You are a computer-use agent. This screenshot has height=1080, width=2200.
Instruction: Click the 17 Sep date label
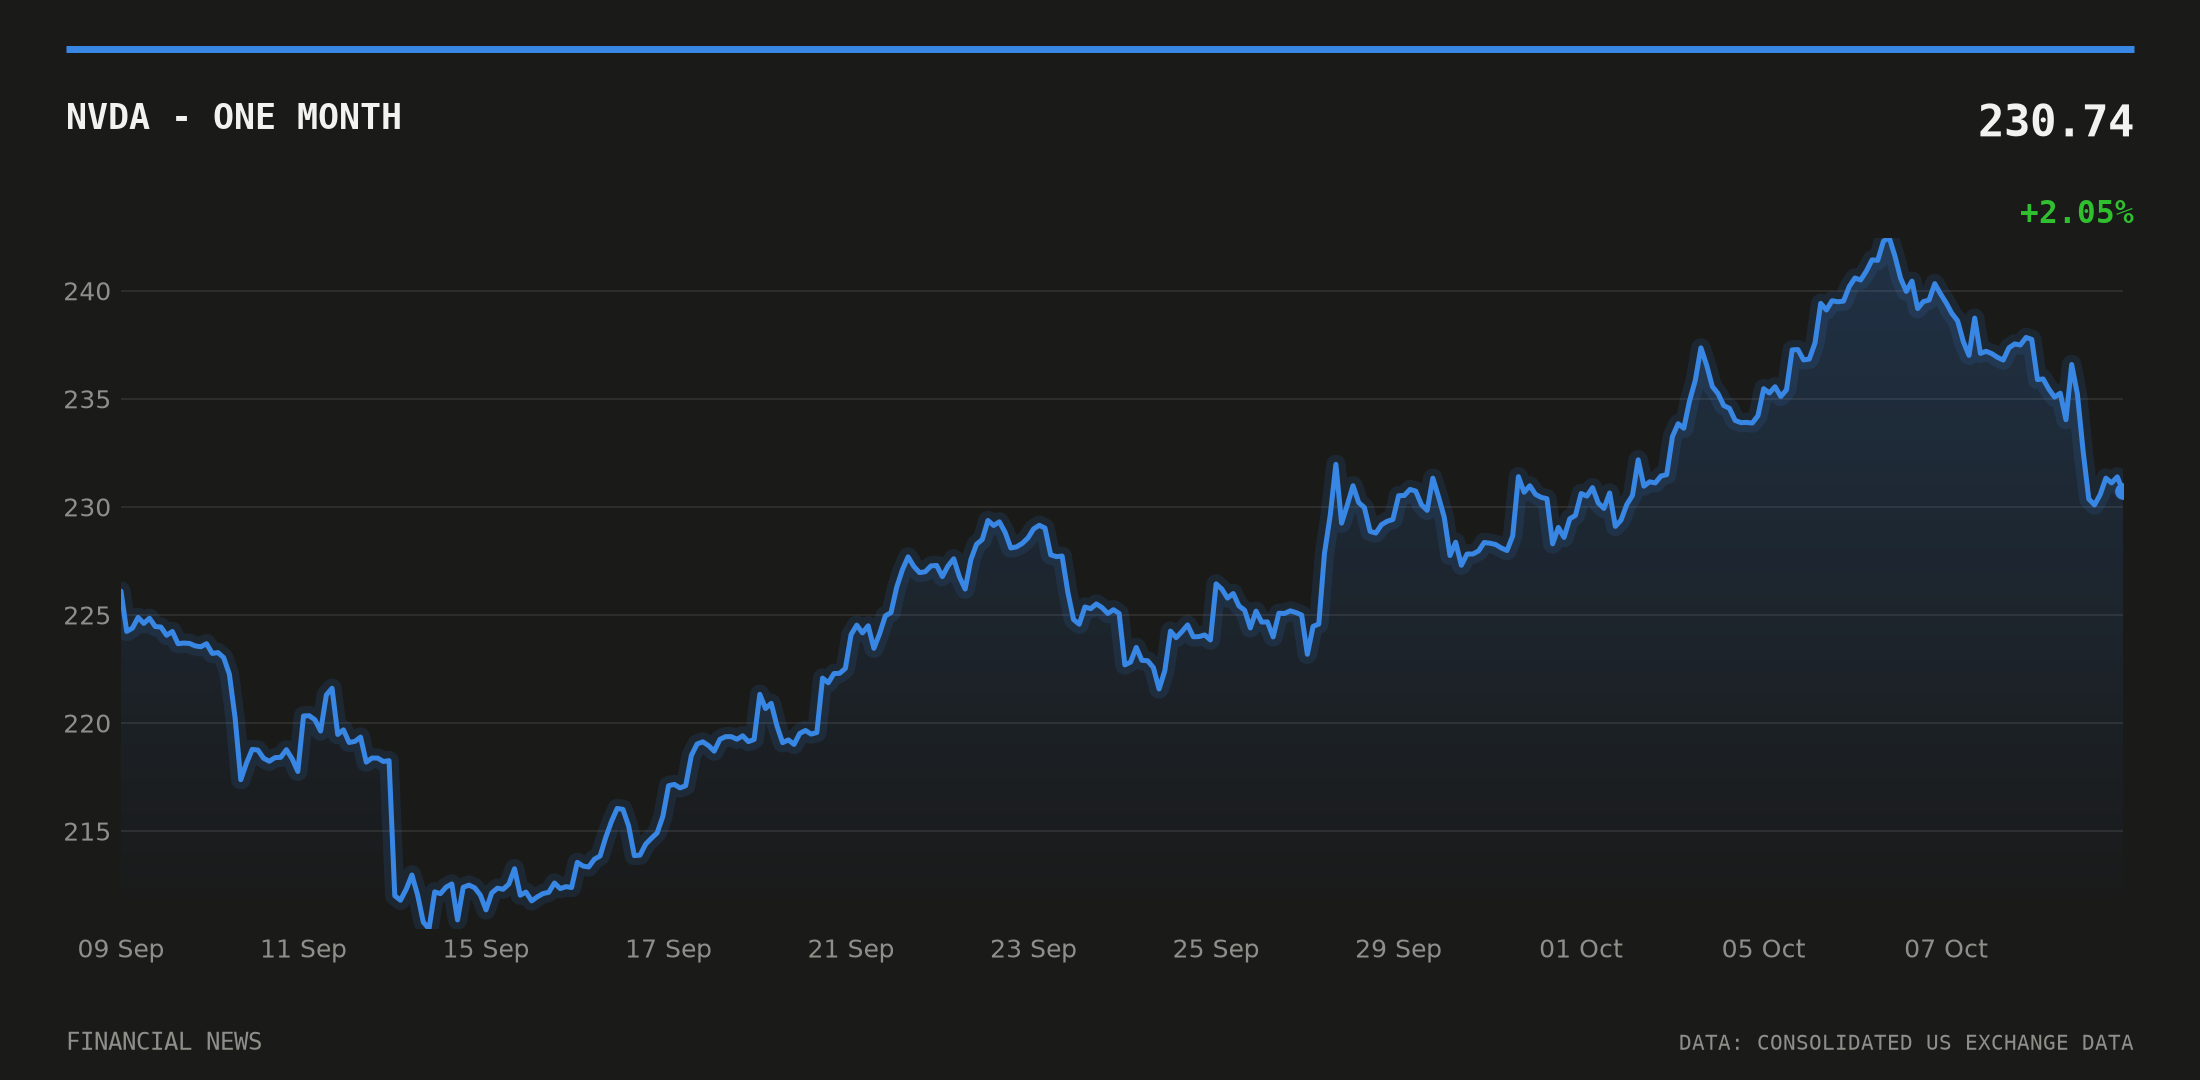tap(668, 949)
